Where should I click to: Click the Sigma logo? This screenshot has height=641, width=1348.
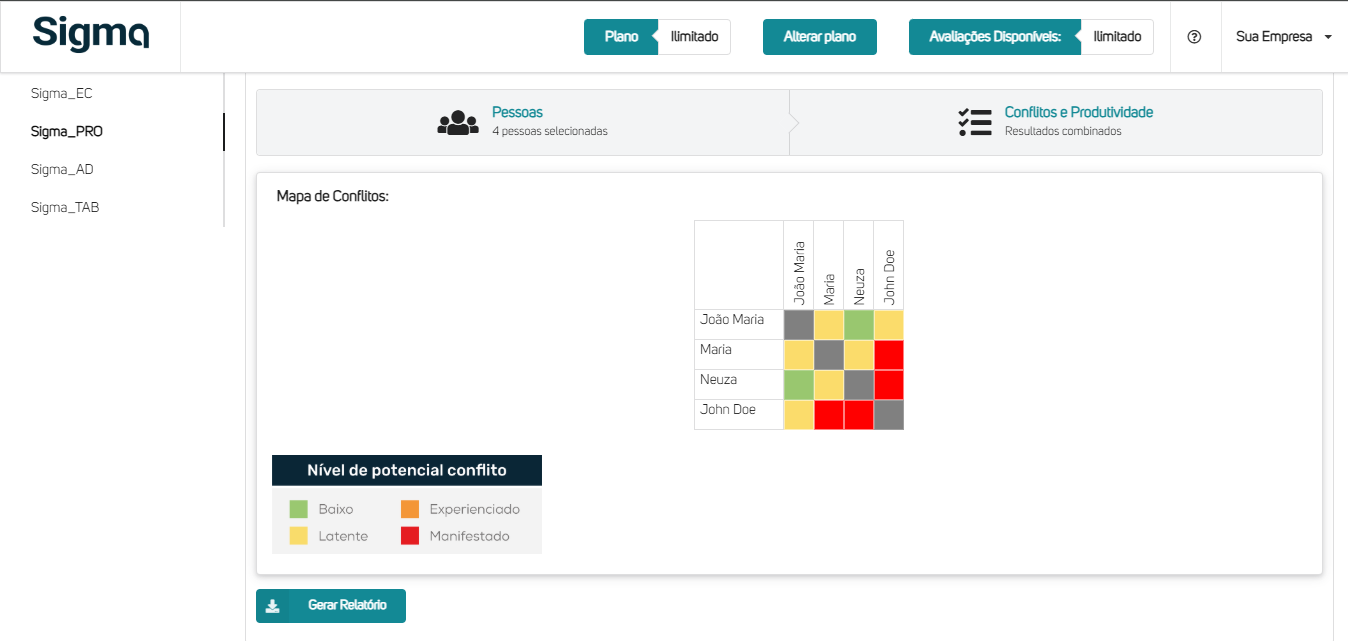[91, 34]
